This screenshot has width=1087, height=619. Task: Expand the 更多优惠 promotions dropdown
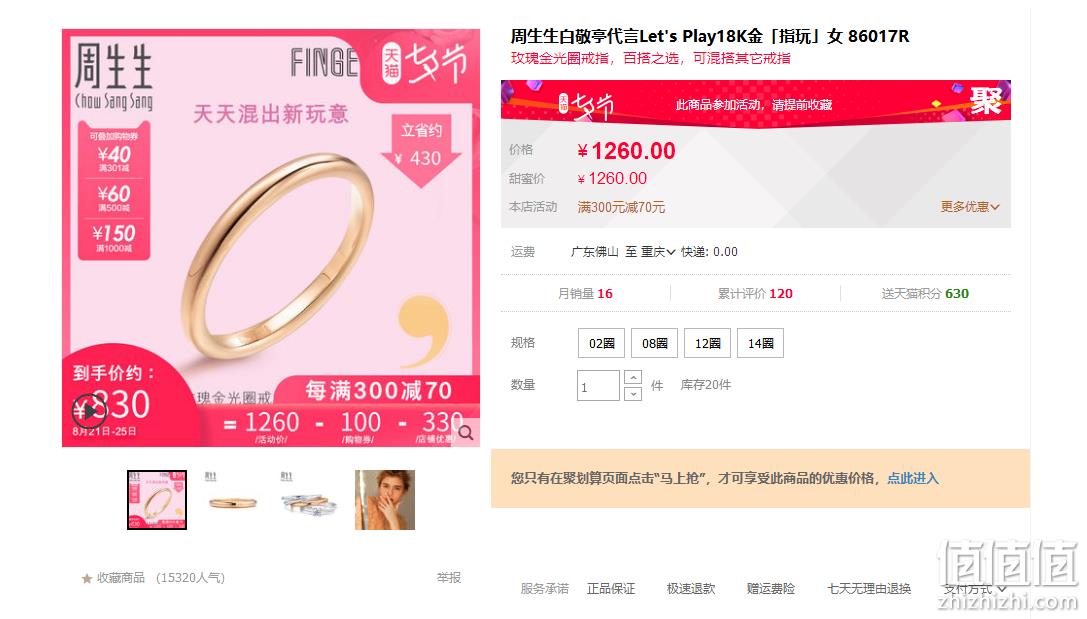(x=970, y=207)
